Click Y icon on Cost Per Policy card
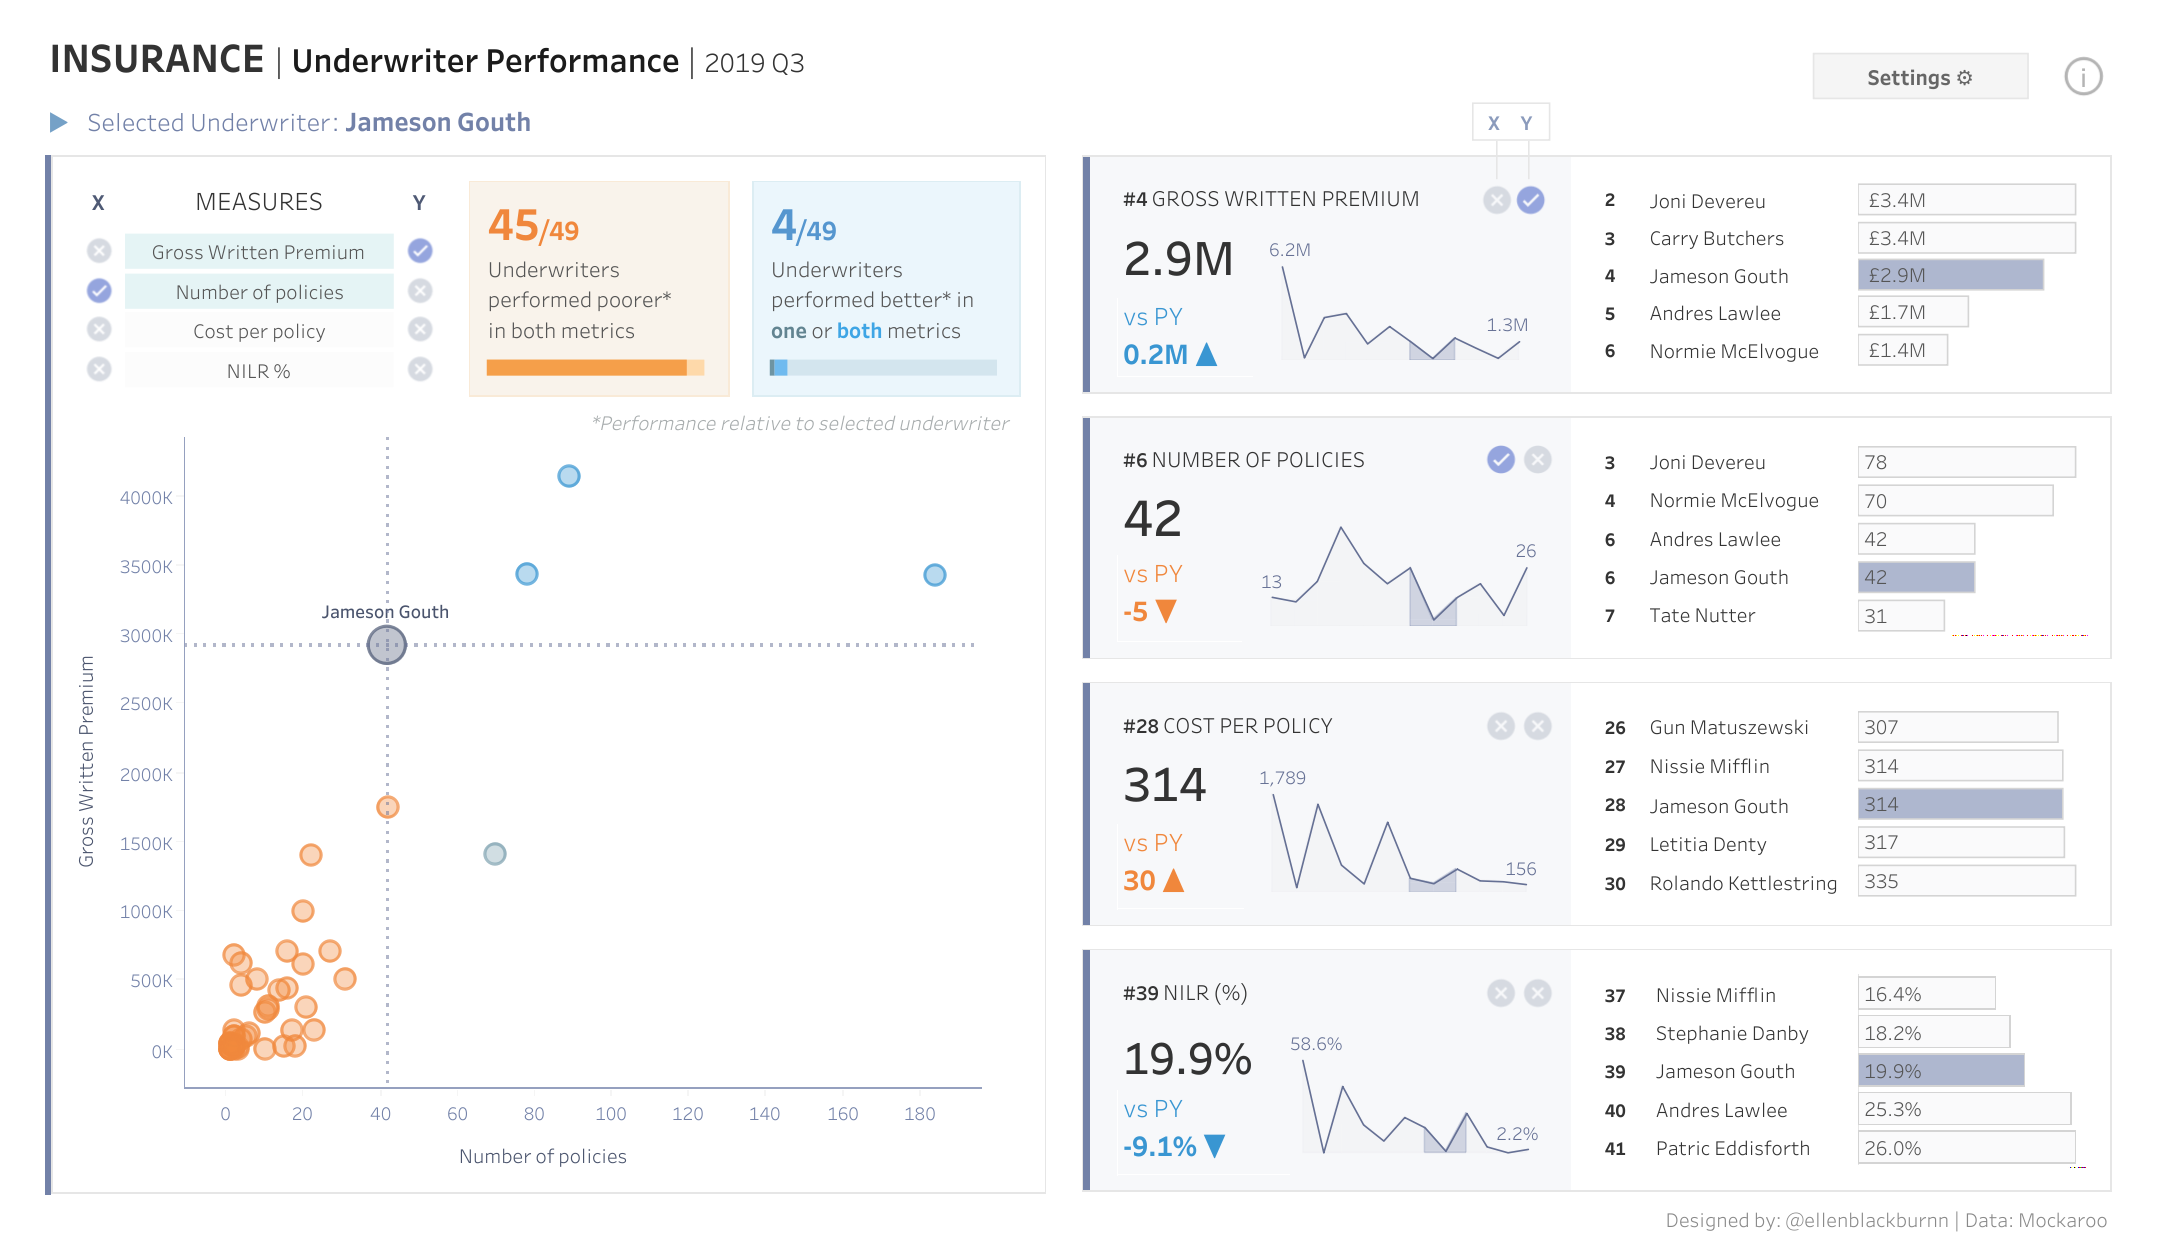This screenshot has width=2158, height=1238. [1537, 726]
